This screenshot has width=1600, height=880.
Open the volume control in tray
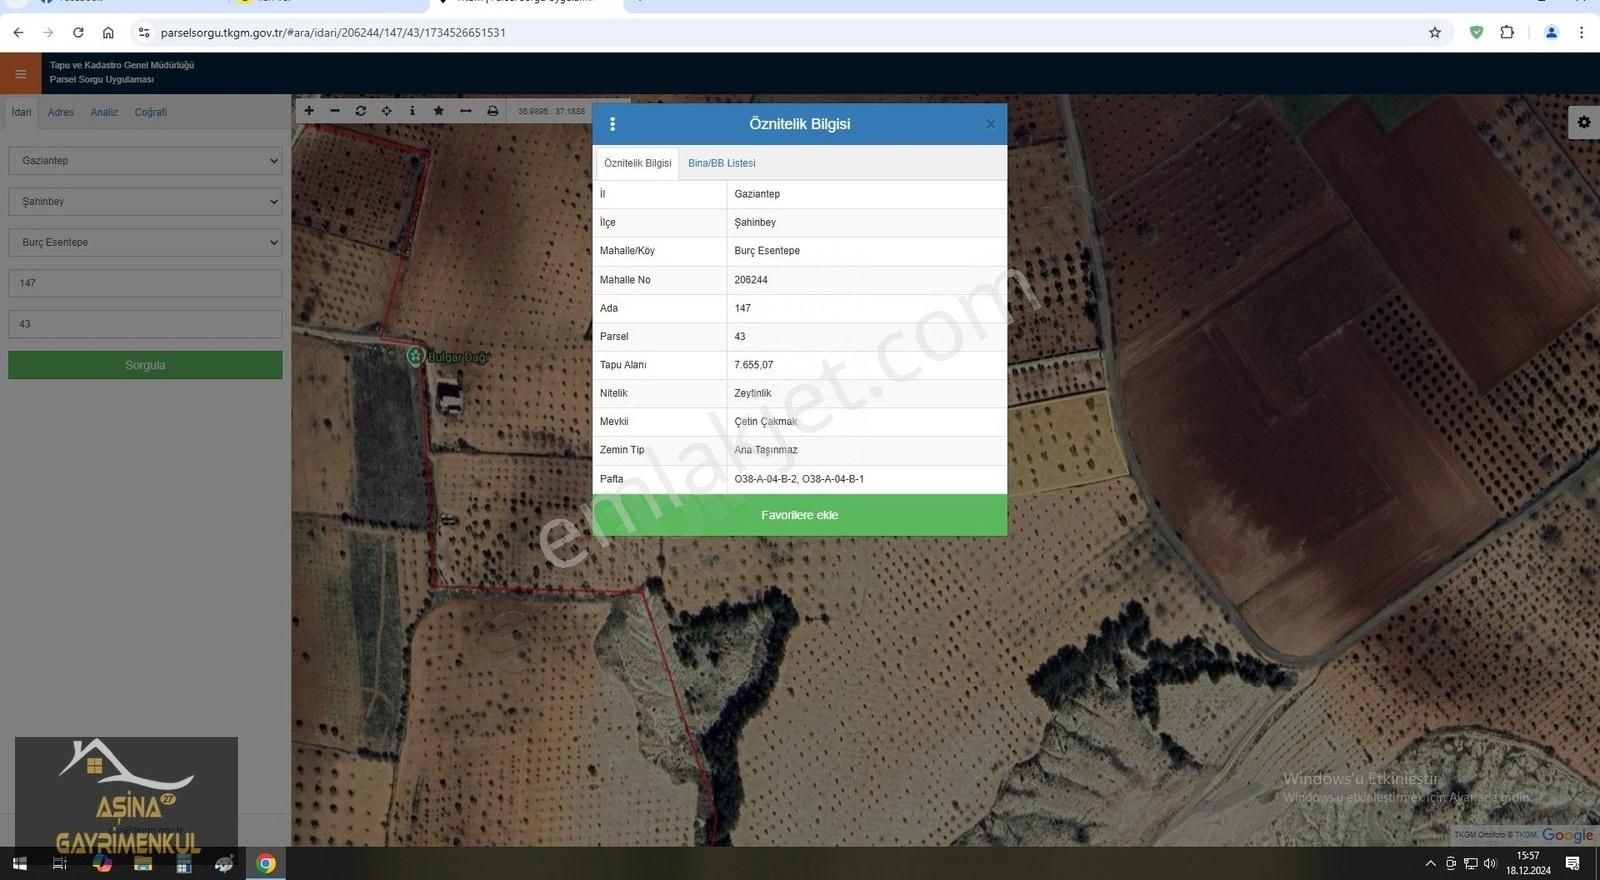[x=1490, y=863]
